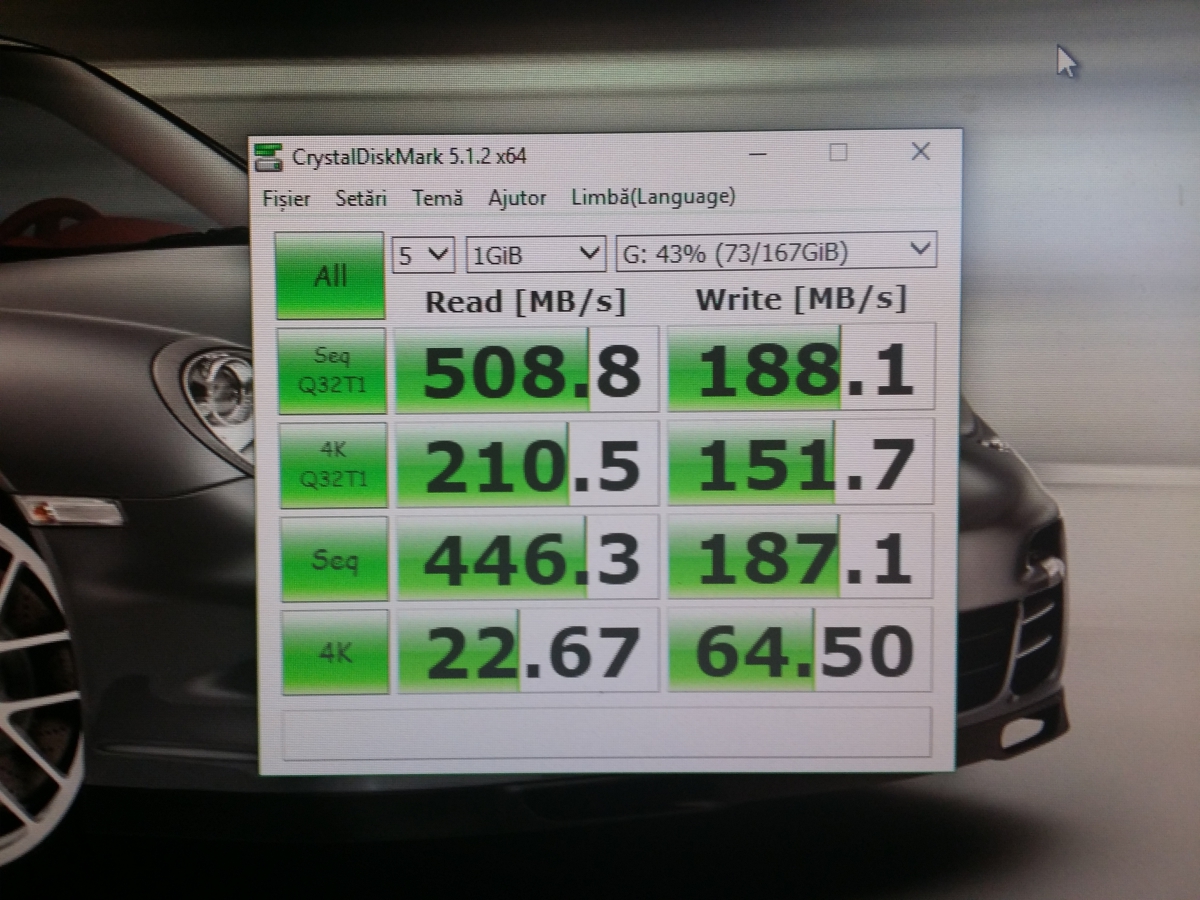The height and width of the screenshot is (900, 1200).
Task: Select the 64.50 write result
Action: click(801, 649)
